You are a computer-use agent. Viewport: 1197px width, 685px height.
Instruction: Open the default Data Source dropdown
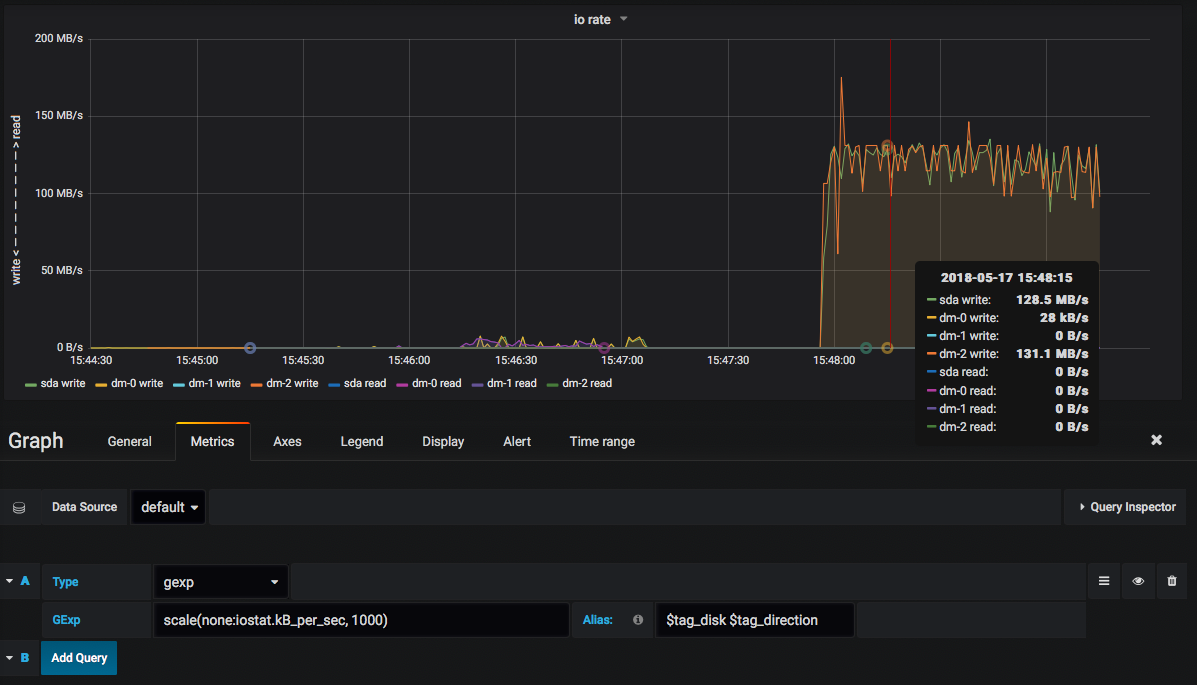[168, 507]
